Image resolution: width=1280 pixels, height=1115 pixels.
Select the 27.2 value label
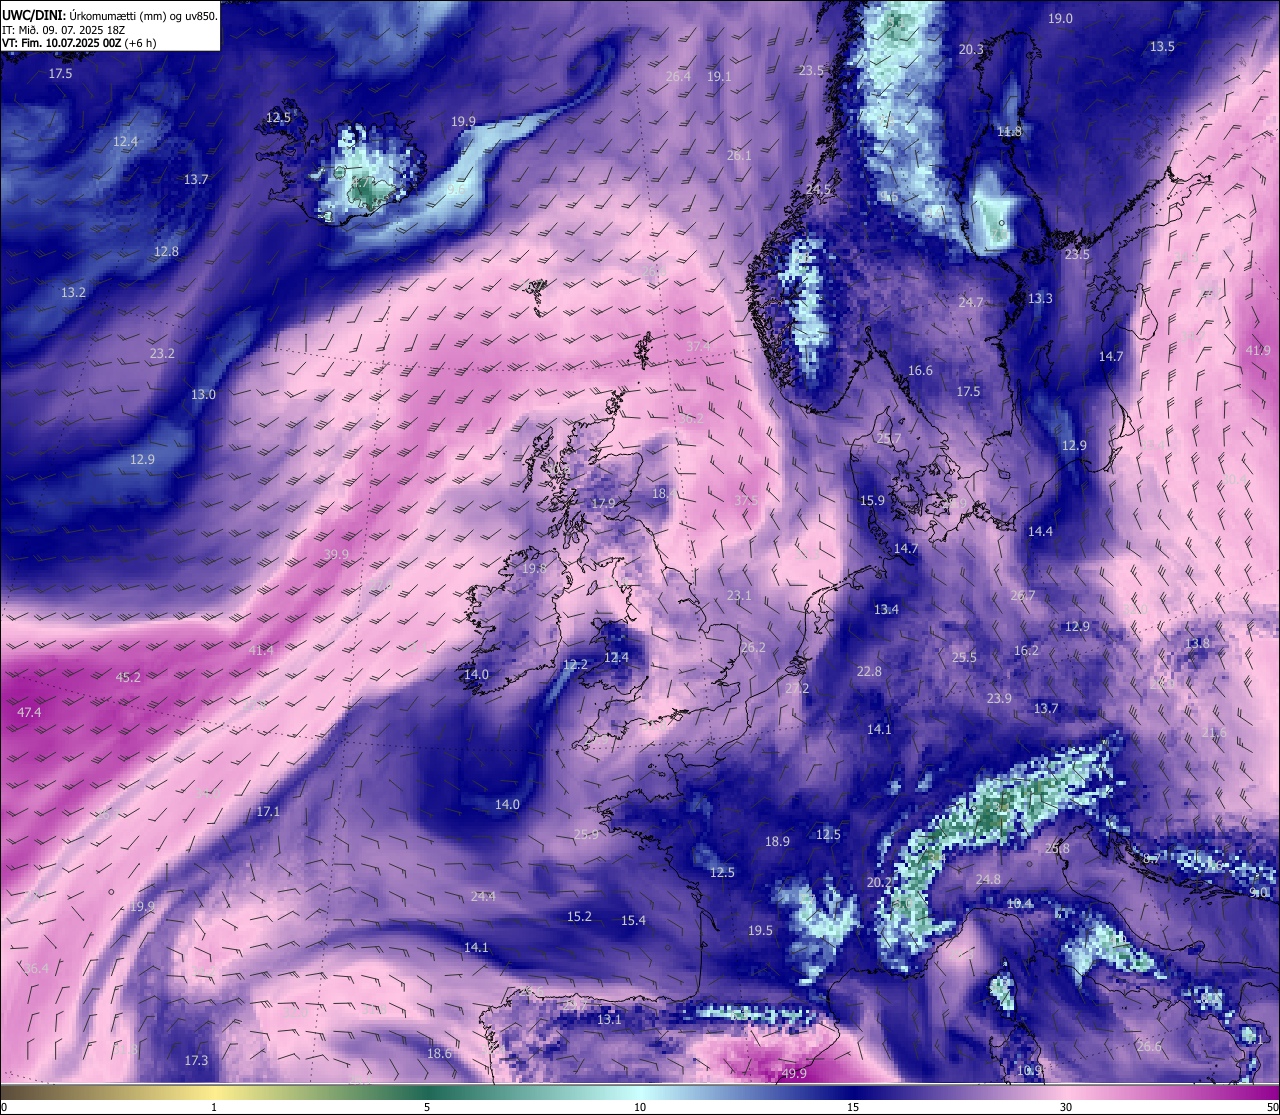tap(797, 688)
